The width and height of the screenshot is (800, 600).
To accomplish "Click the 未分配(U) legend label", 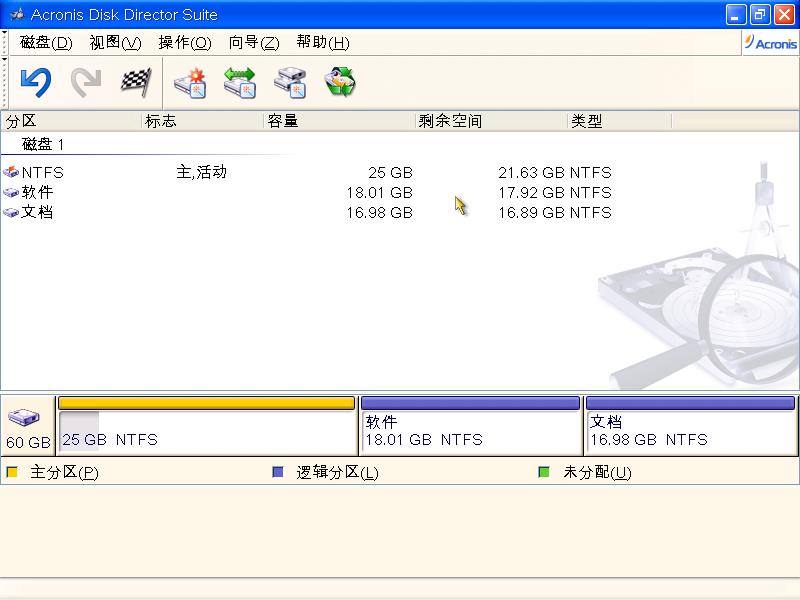I will click(x=597, y=472).
